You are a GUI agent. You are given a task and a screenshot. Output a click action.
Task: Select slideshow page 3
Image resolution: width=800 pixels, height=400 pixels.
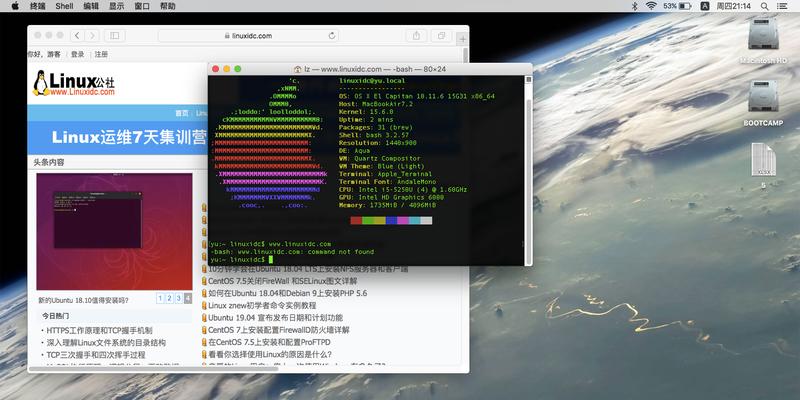point(179,298)
